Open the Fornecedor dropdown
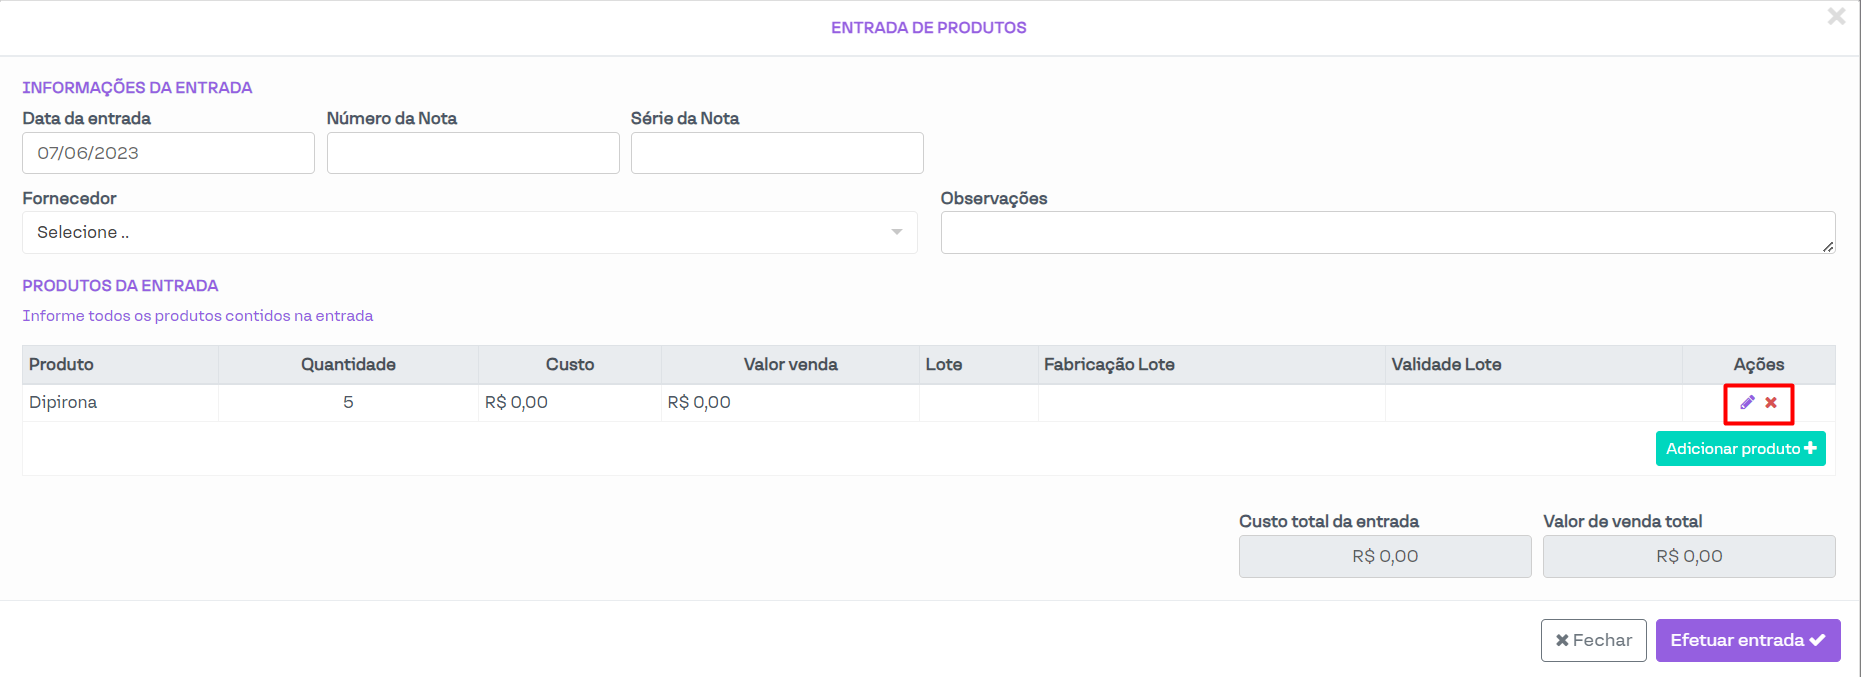 pos(469,232)
